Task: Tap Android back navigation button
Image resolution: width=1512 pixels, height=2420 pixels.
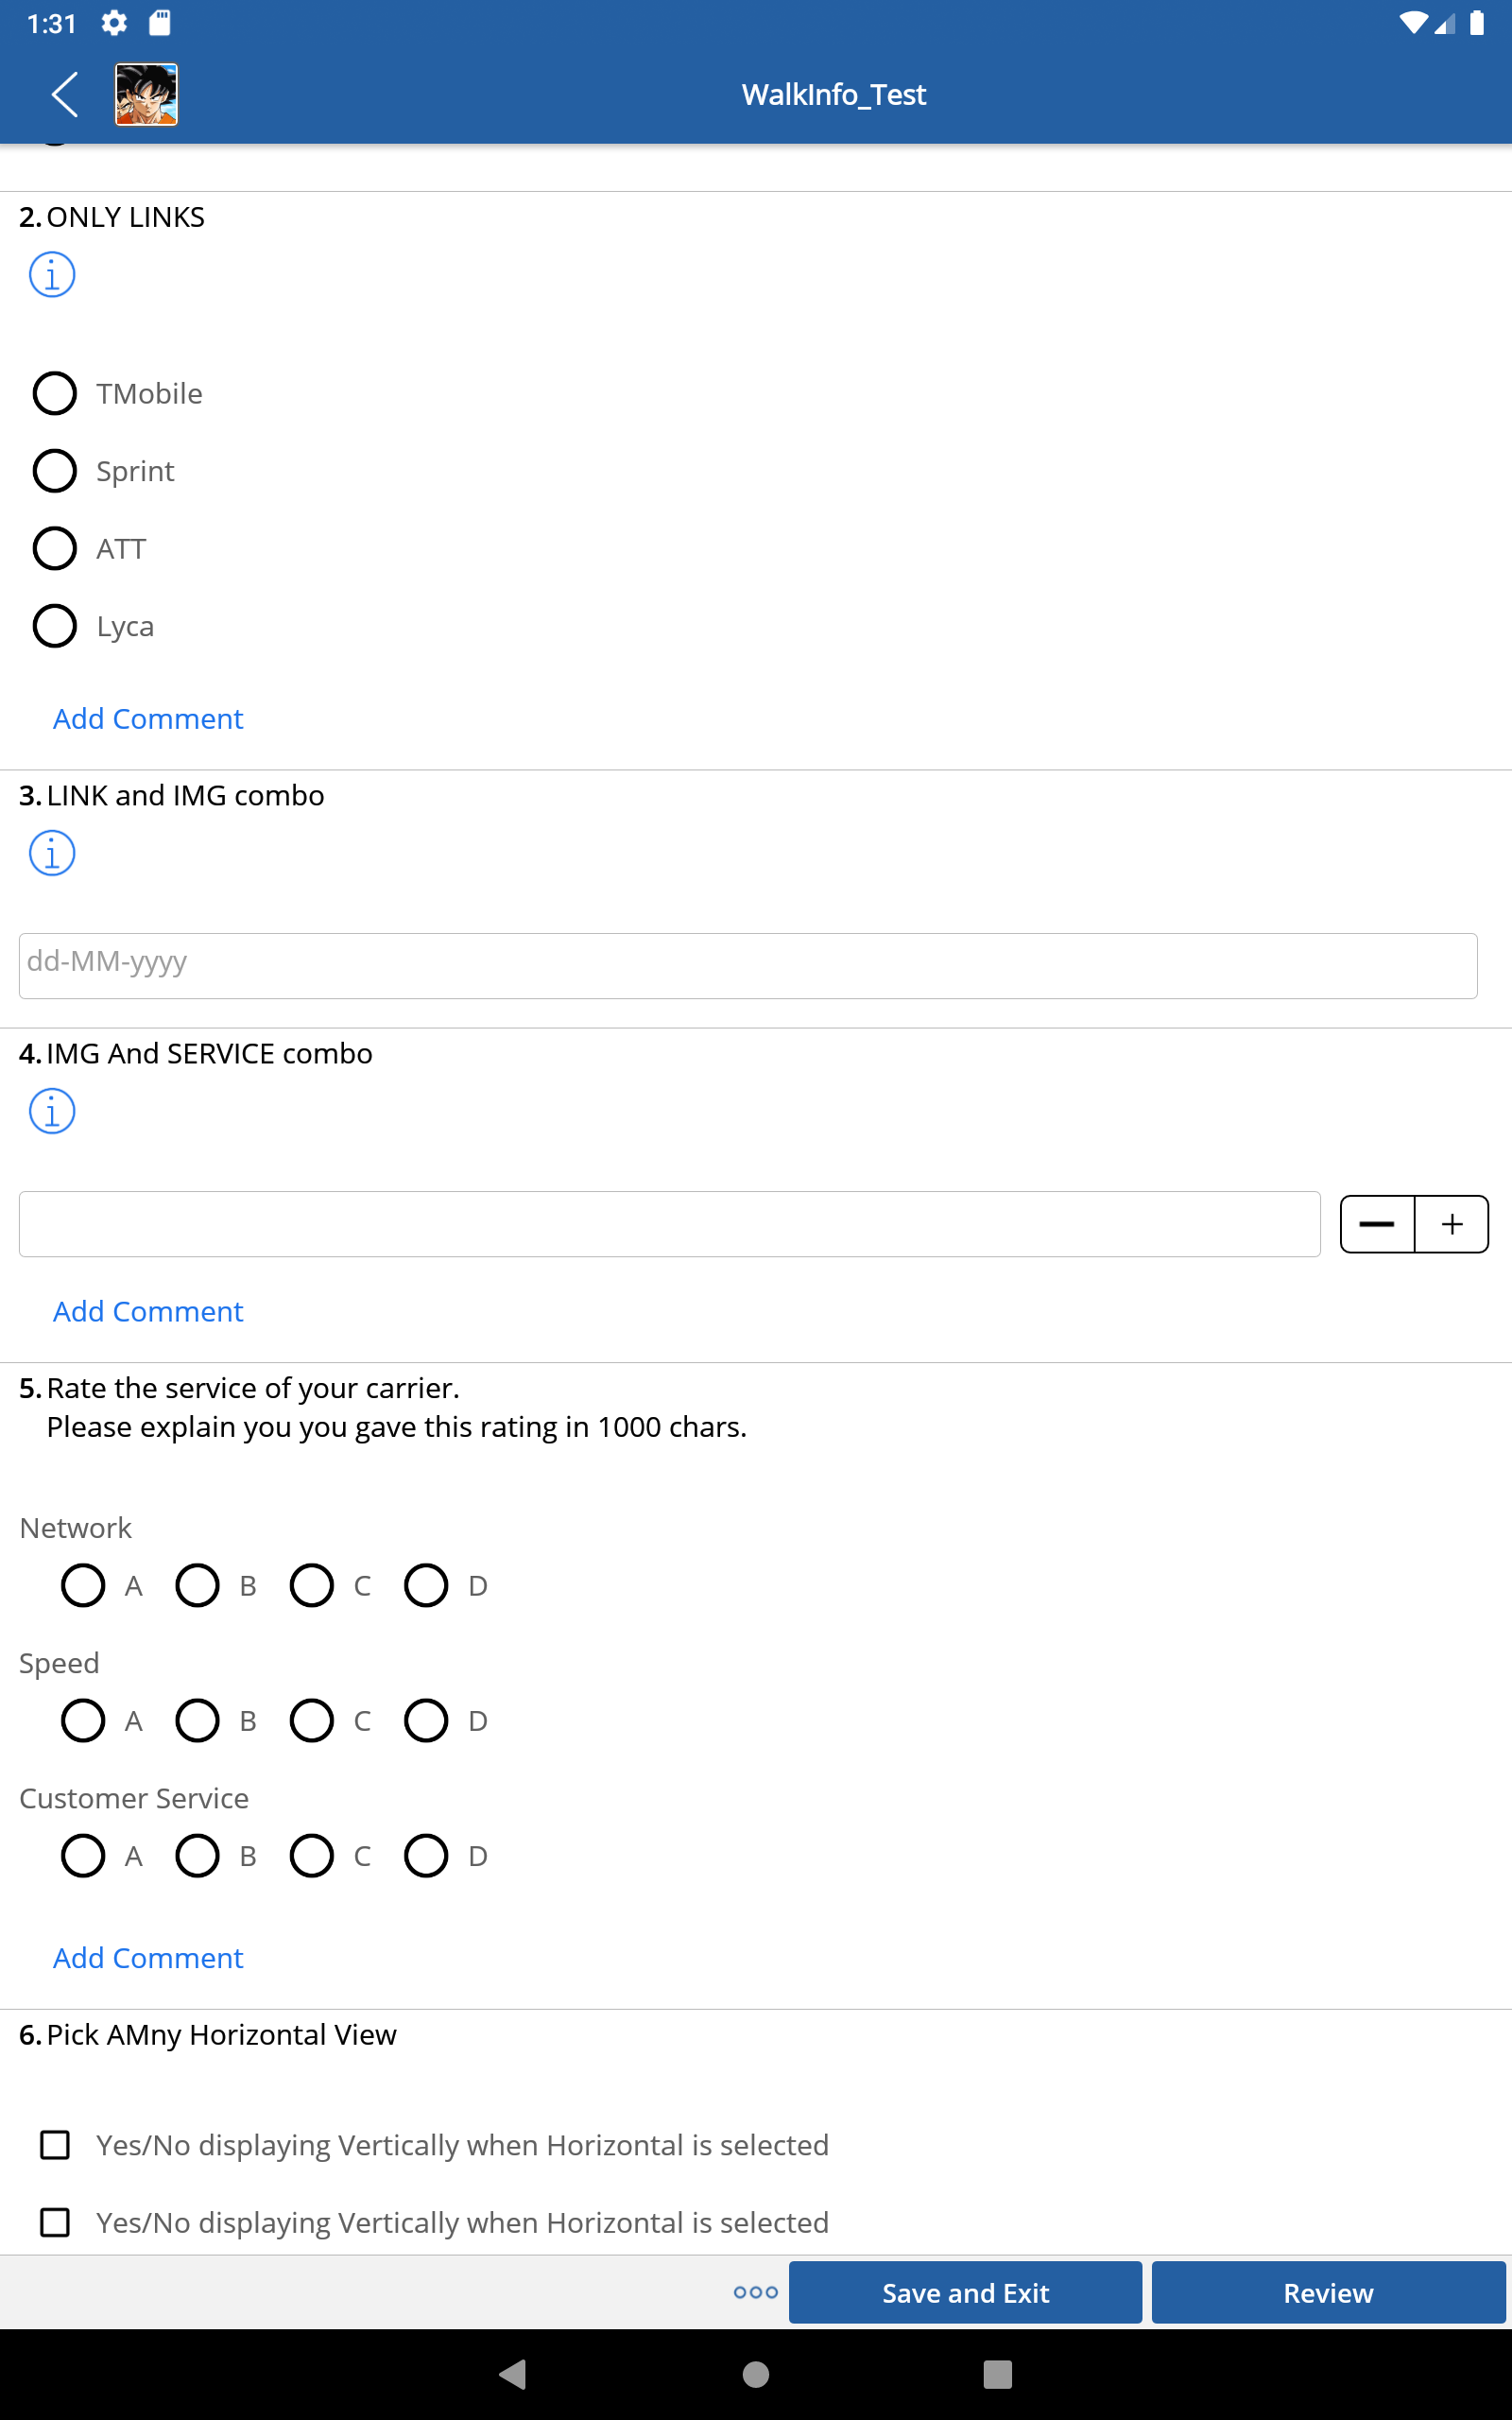Action: [x=513, y=2374]
